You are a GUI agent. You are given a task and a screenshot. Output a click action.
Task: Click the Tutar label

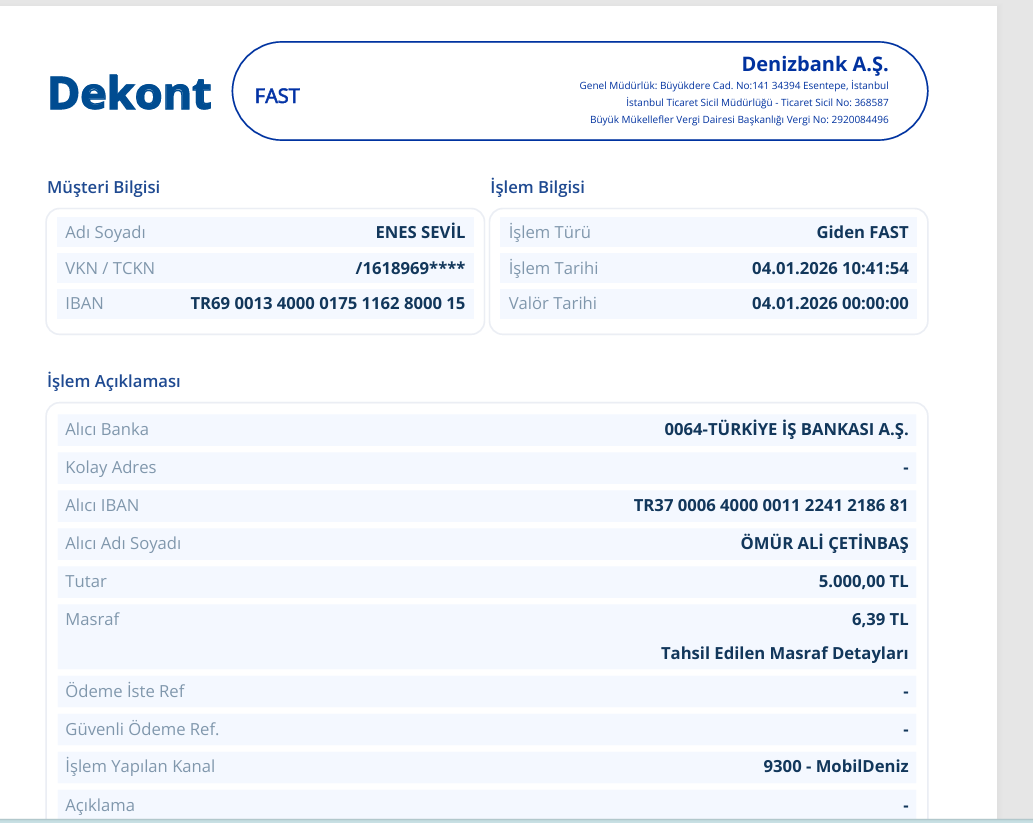click(86, 581)
